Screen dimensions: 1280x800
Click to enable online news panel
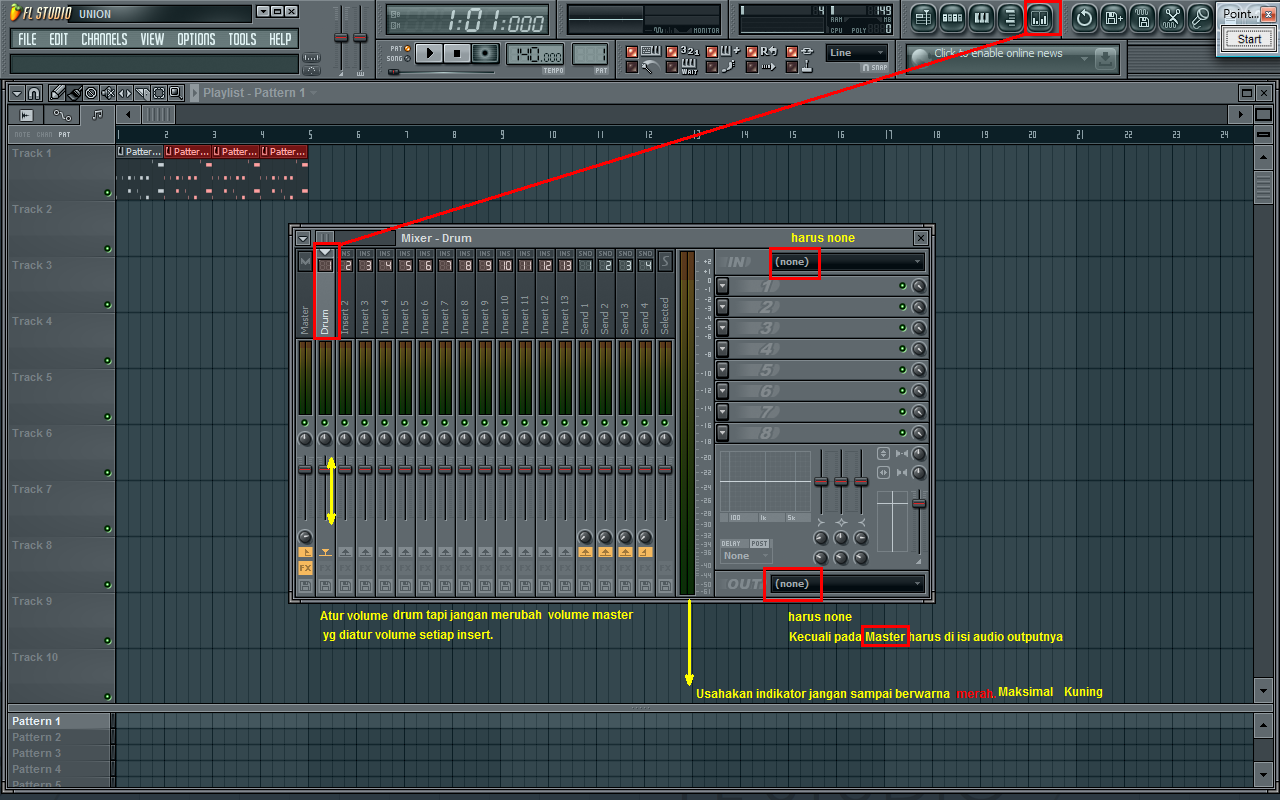[x=1012, y=58]
